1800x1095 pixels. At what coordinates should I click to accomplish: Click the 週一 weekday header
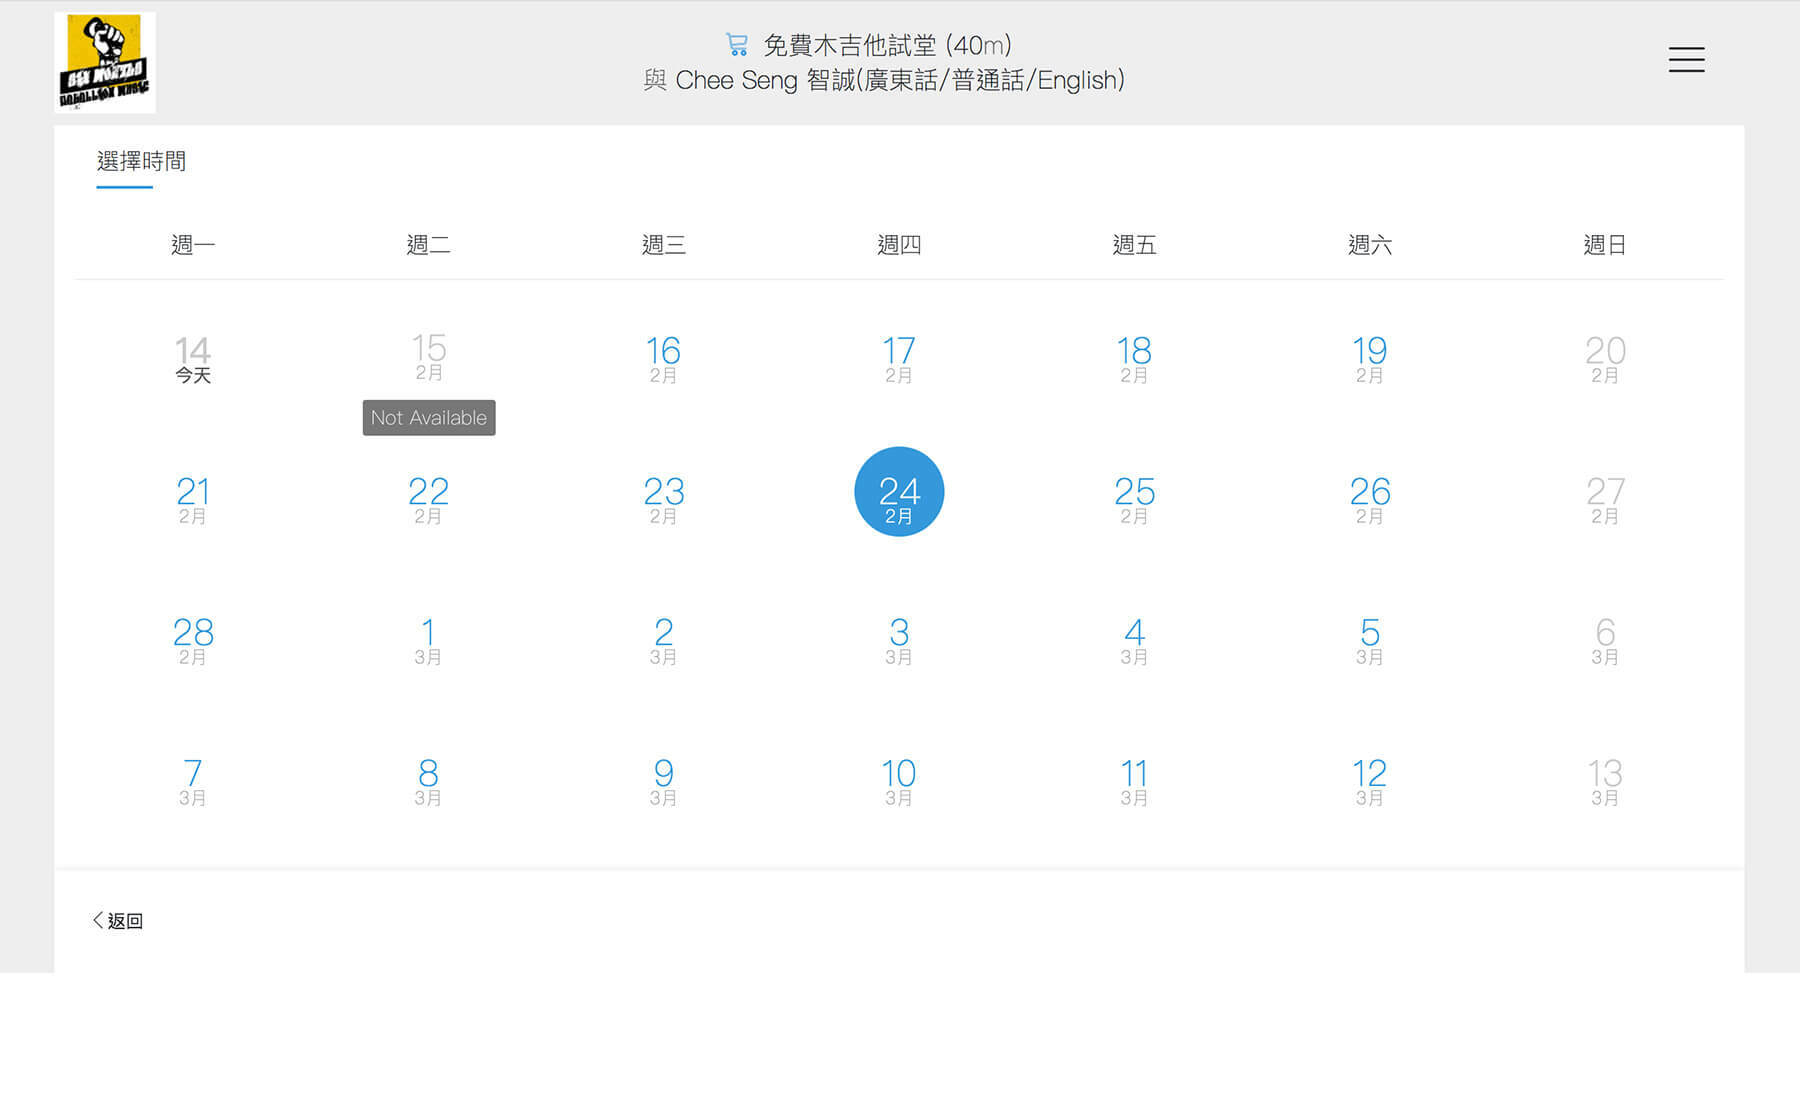click(193, 245)
